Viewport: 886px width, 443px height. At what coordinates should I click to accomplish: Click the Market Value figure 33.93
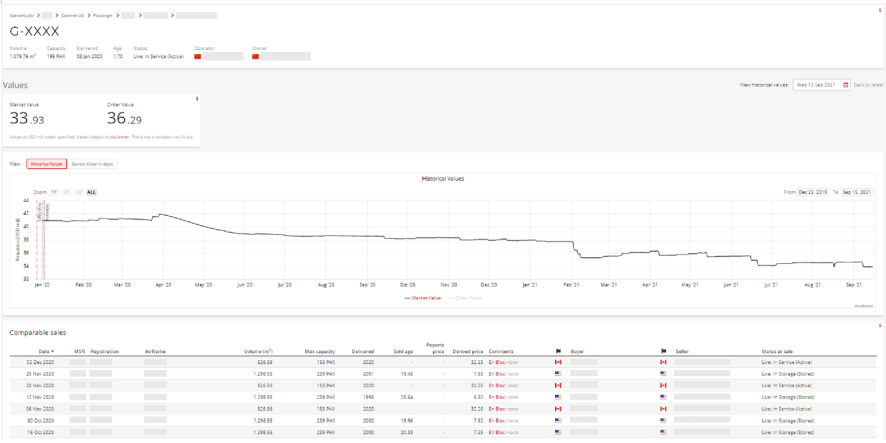pos(27,119)
